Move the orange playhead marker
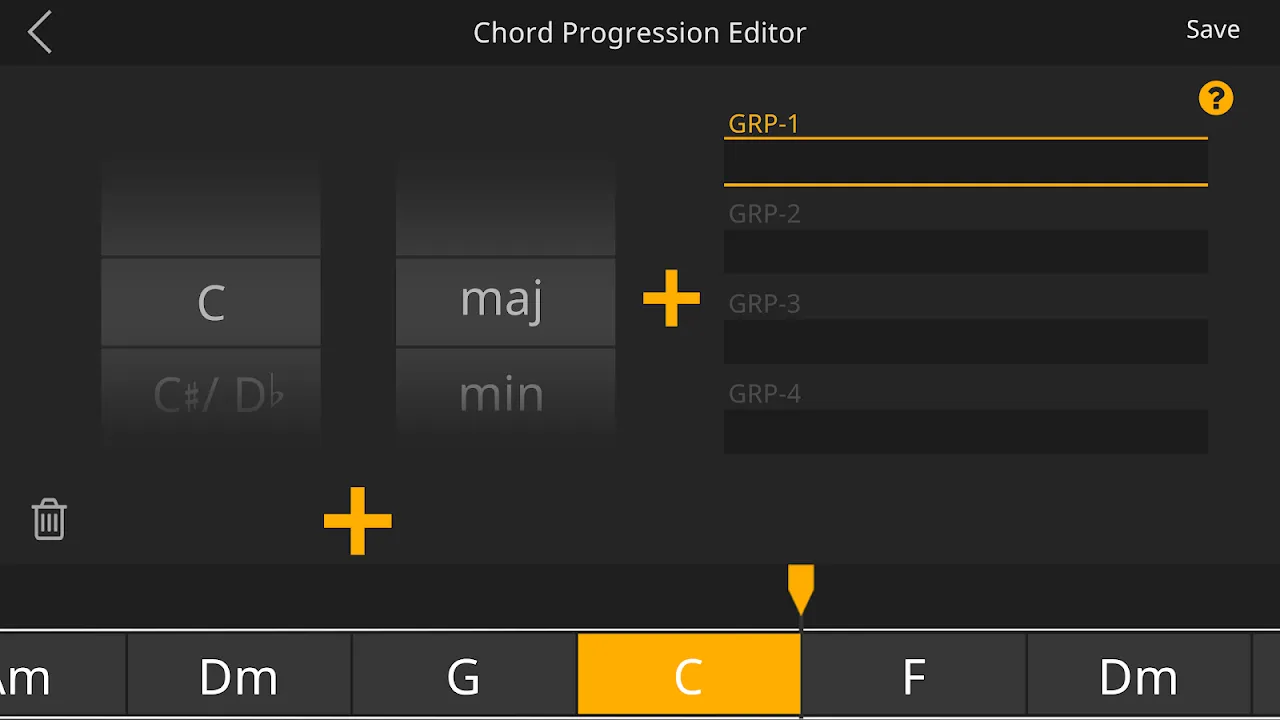The image size is (1280, 720). pos(801,590)
